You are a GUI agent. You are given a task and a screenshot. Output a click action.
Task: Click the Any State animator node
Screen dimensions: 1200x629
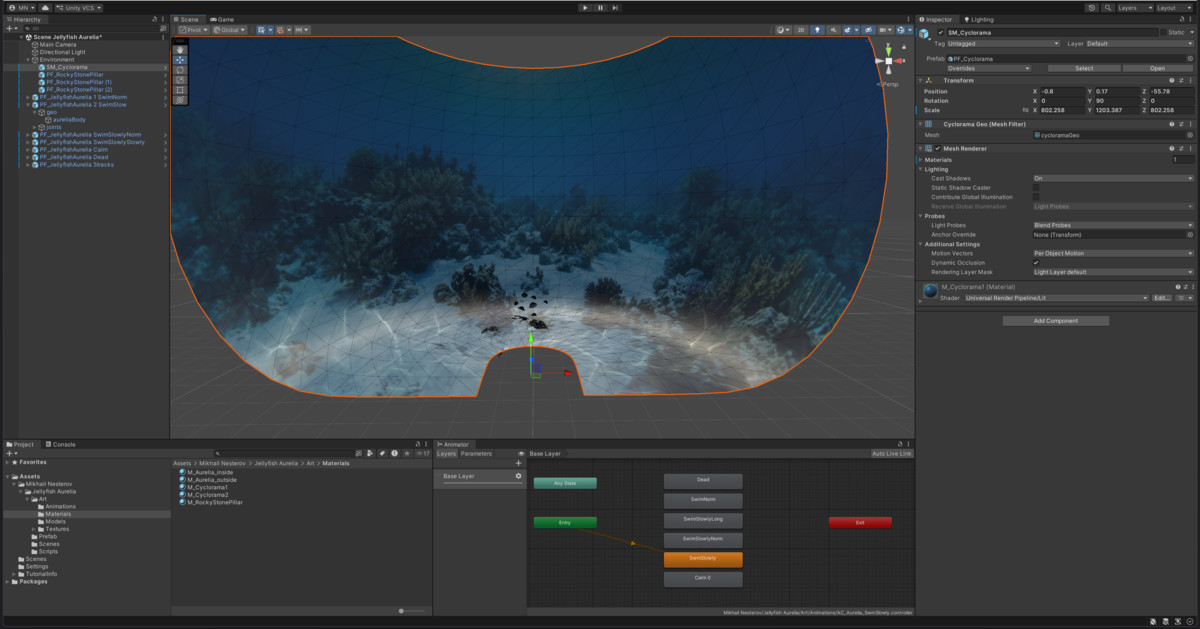565,483
